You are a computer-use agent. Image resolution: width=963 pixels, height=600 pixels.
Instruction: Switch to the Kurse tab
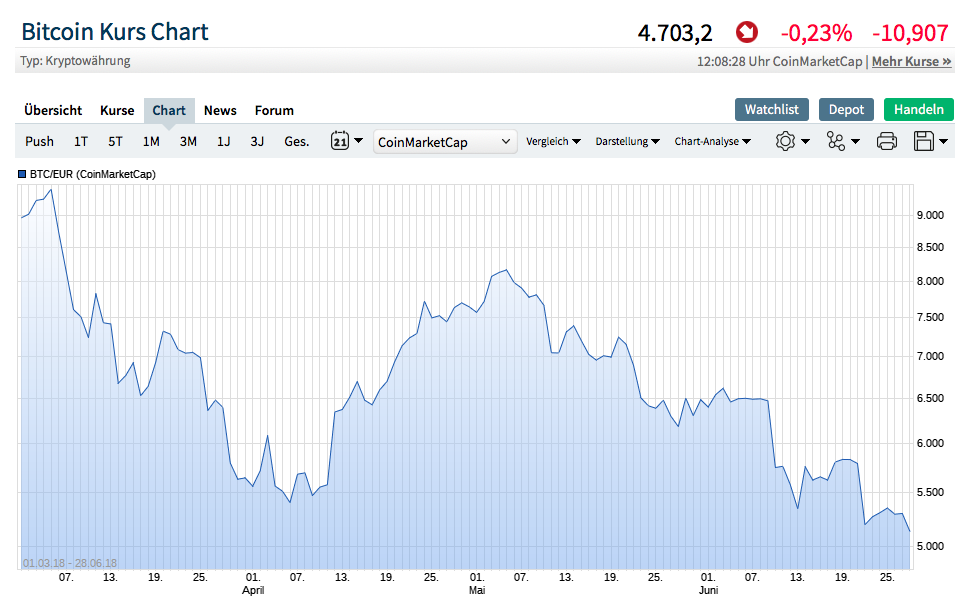click(x=117, y=111)
